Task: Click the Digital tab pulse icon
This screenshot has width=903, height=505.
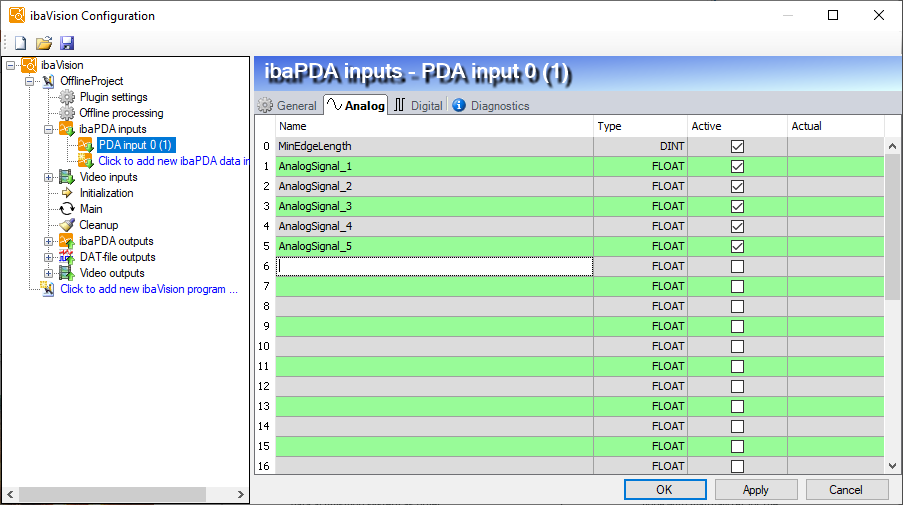Action: (x=400, y=105)
